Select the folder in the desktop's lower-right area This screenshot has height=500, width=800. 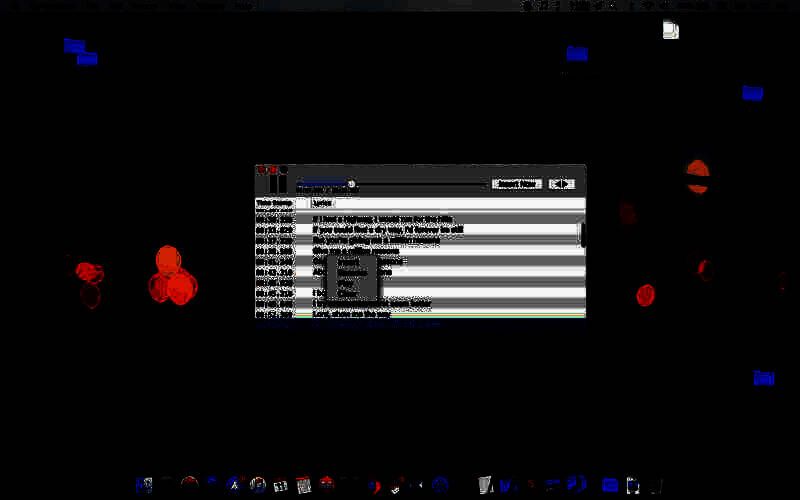tap(763, 378)
